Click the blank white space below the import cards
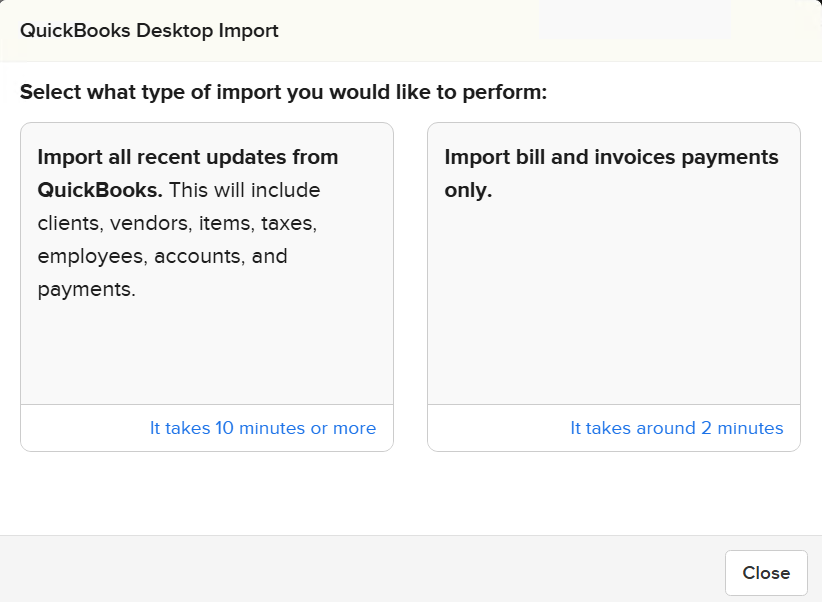Image resolution: width=822 pixels, height=602 pixels. tap(410, 495)
